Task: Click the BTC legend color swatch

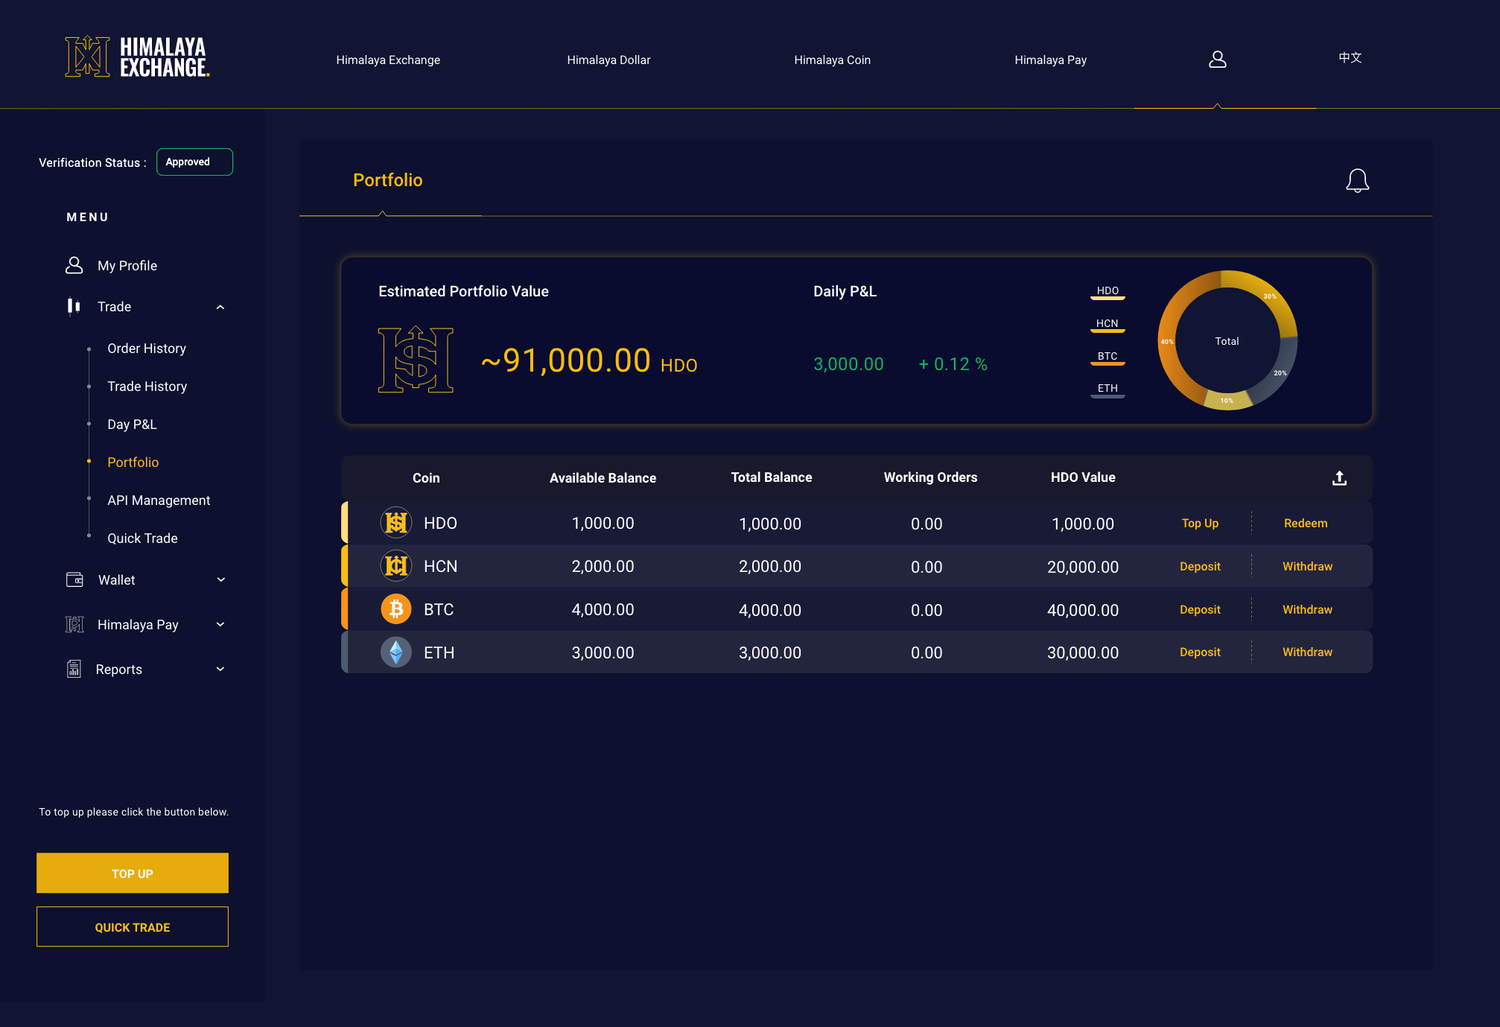Action: [1108, 364]
